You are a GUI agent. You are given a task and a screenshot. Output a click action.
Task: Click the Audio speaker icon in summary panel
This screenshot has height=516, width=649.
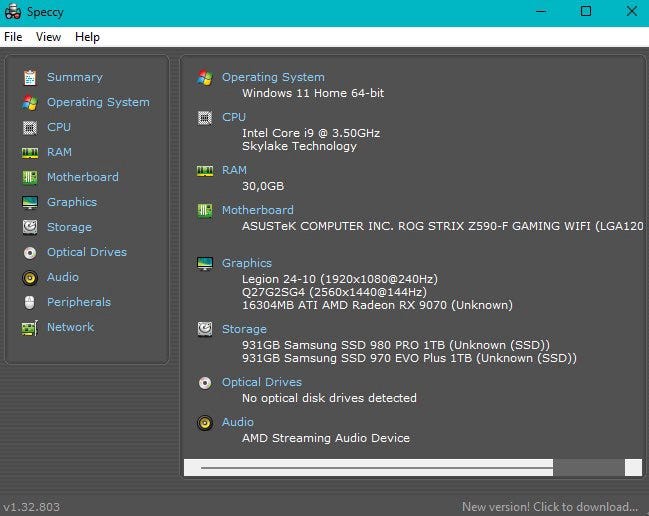coord(205,423)
